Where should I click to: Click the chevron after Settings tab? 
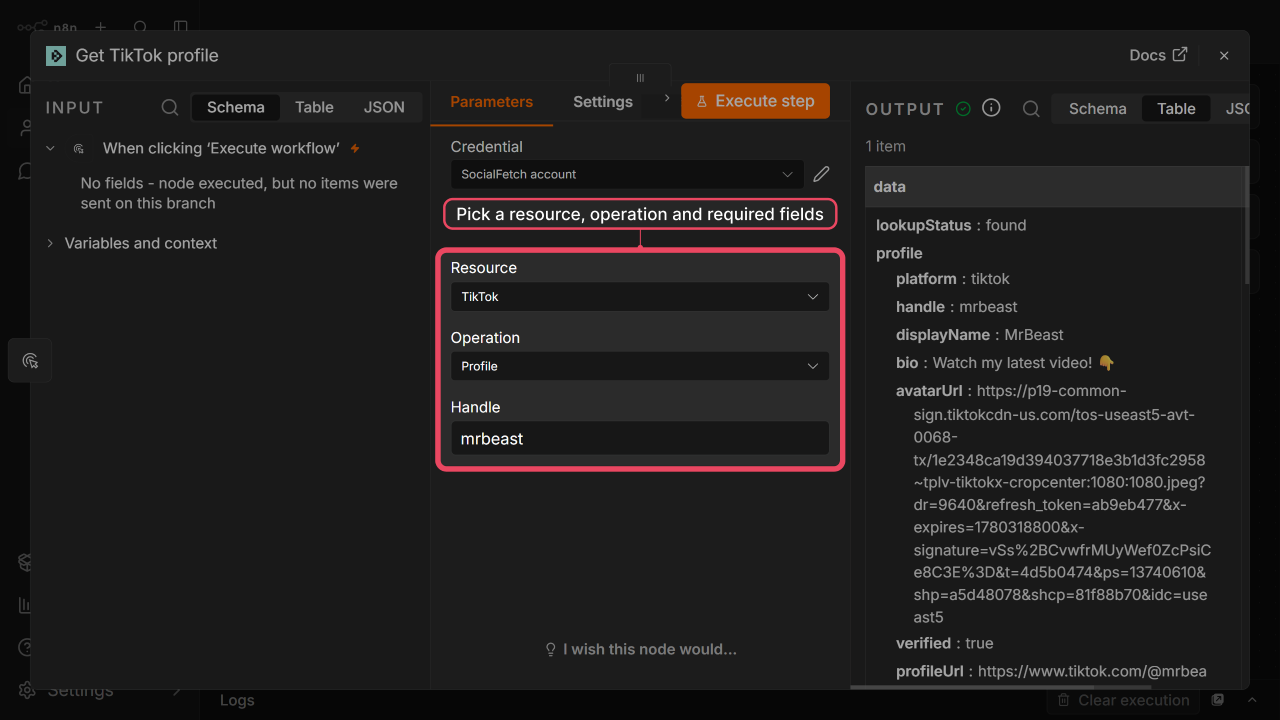click(667, 98)
